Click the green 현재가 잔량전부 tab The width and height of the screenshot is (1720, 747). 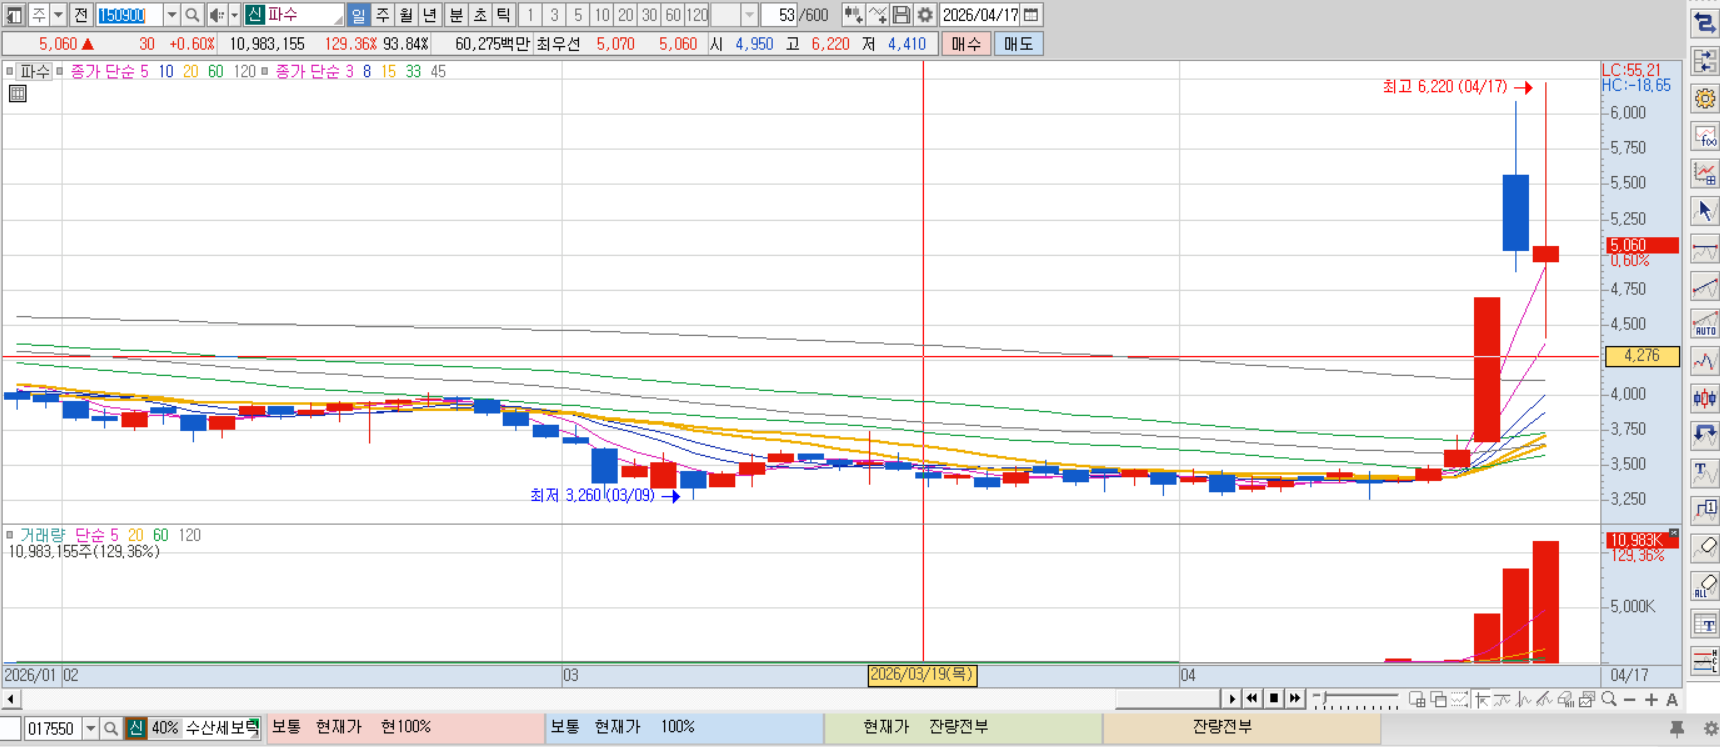[963, 727]
